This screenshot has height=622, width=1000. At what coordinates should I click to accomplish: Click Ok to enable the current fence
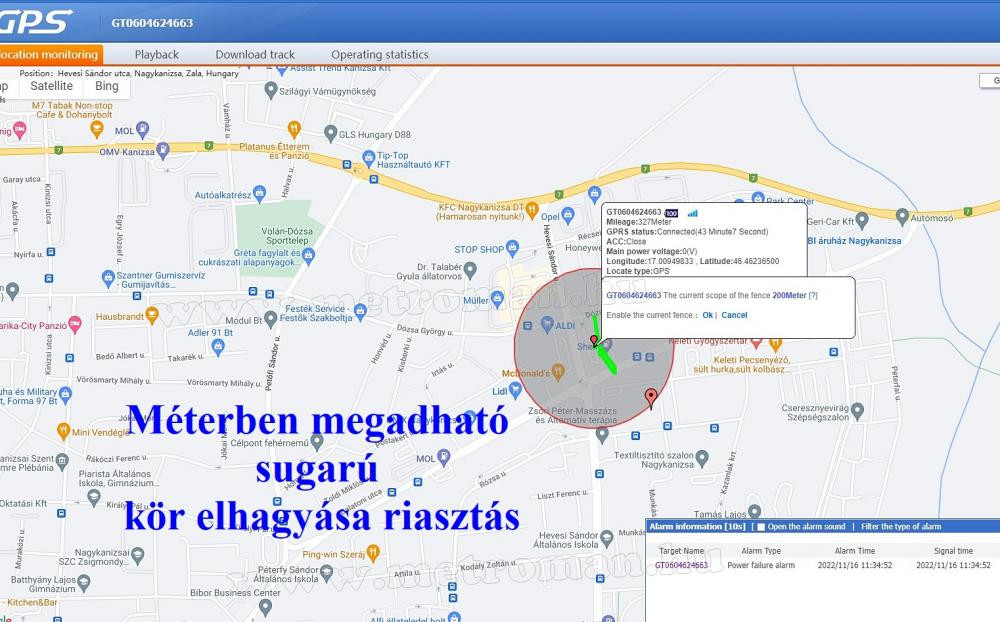point(707,316)
